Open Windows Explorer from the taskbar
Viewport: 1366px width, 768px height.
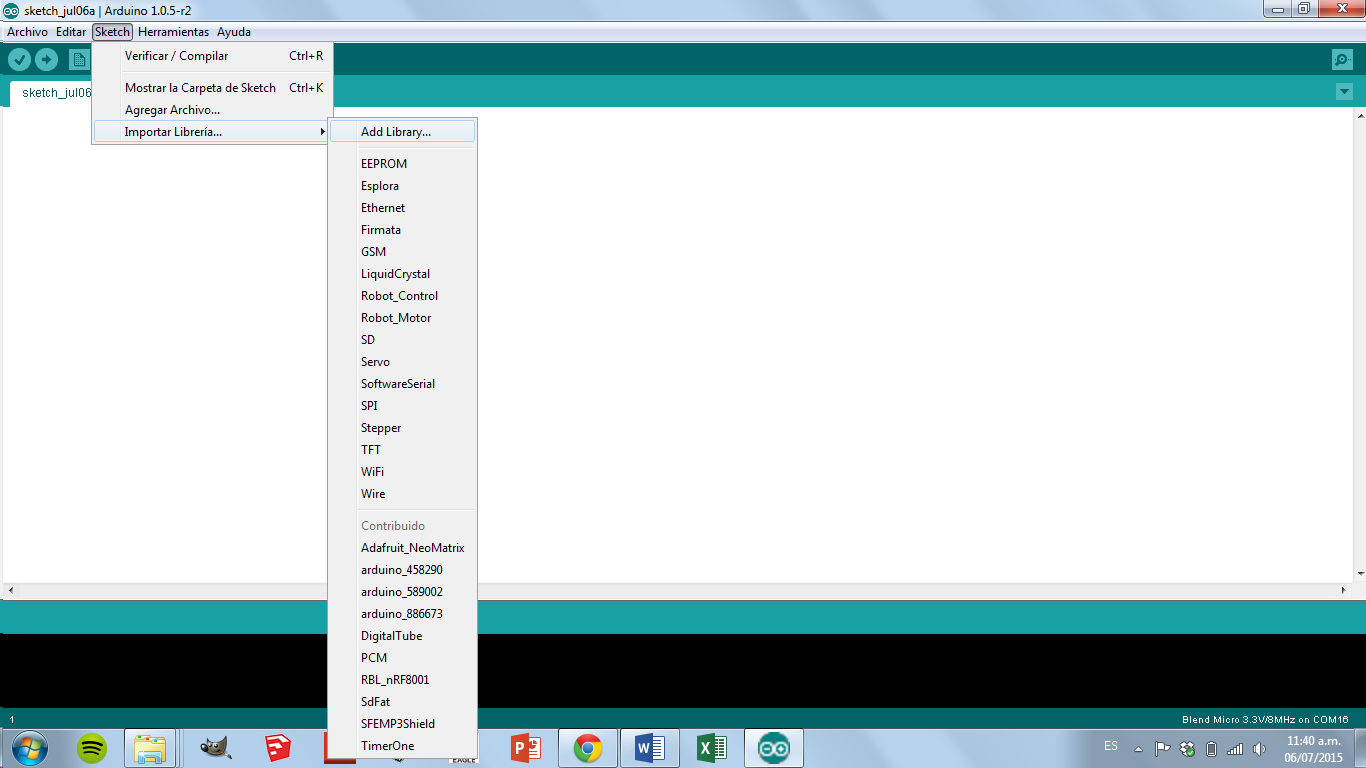pos(150,748)
